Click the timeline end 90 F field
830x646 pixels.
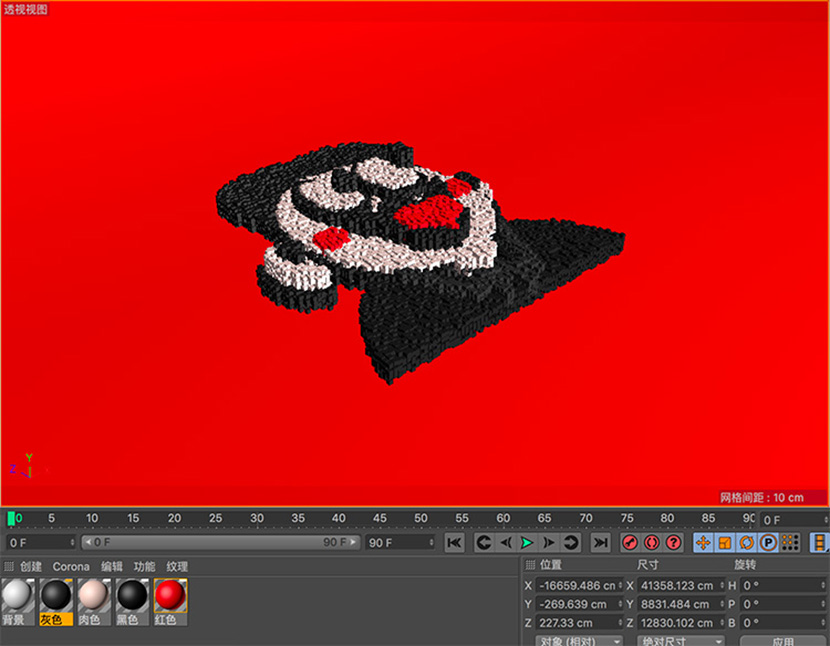click(400, 543)
